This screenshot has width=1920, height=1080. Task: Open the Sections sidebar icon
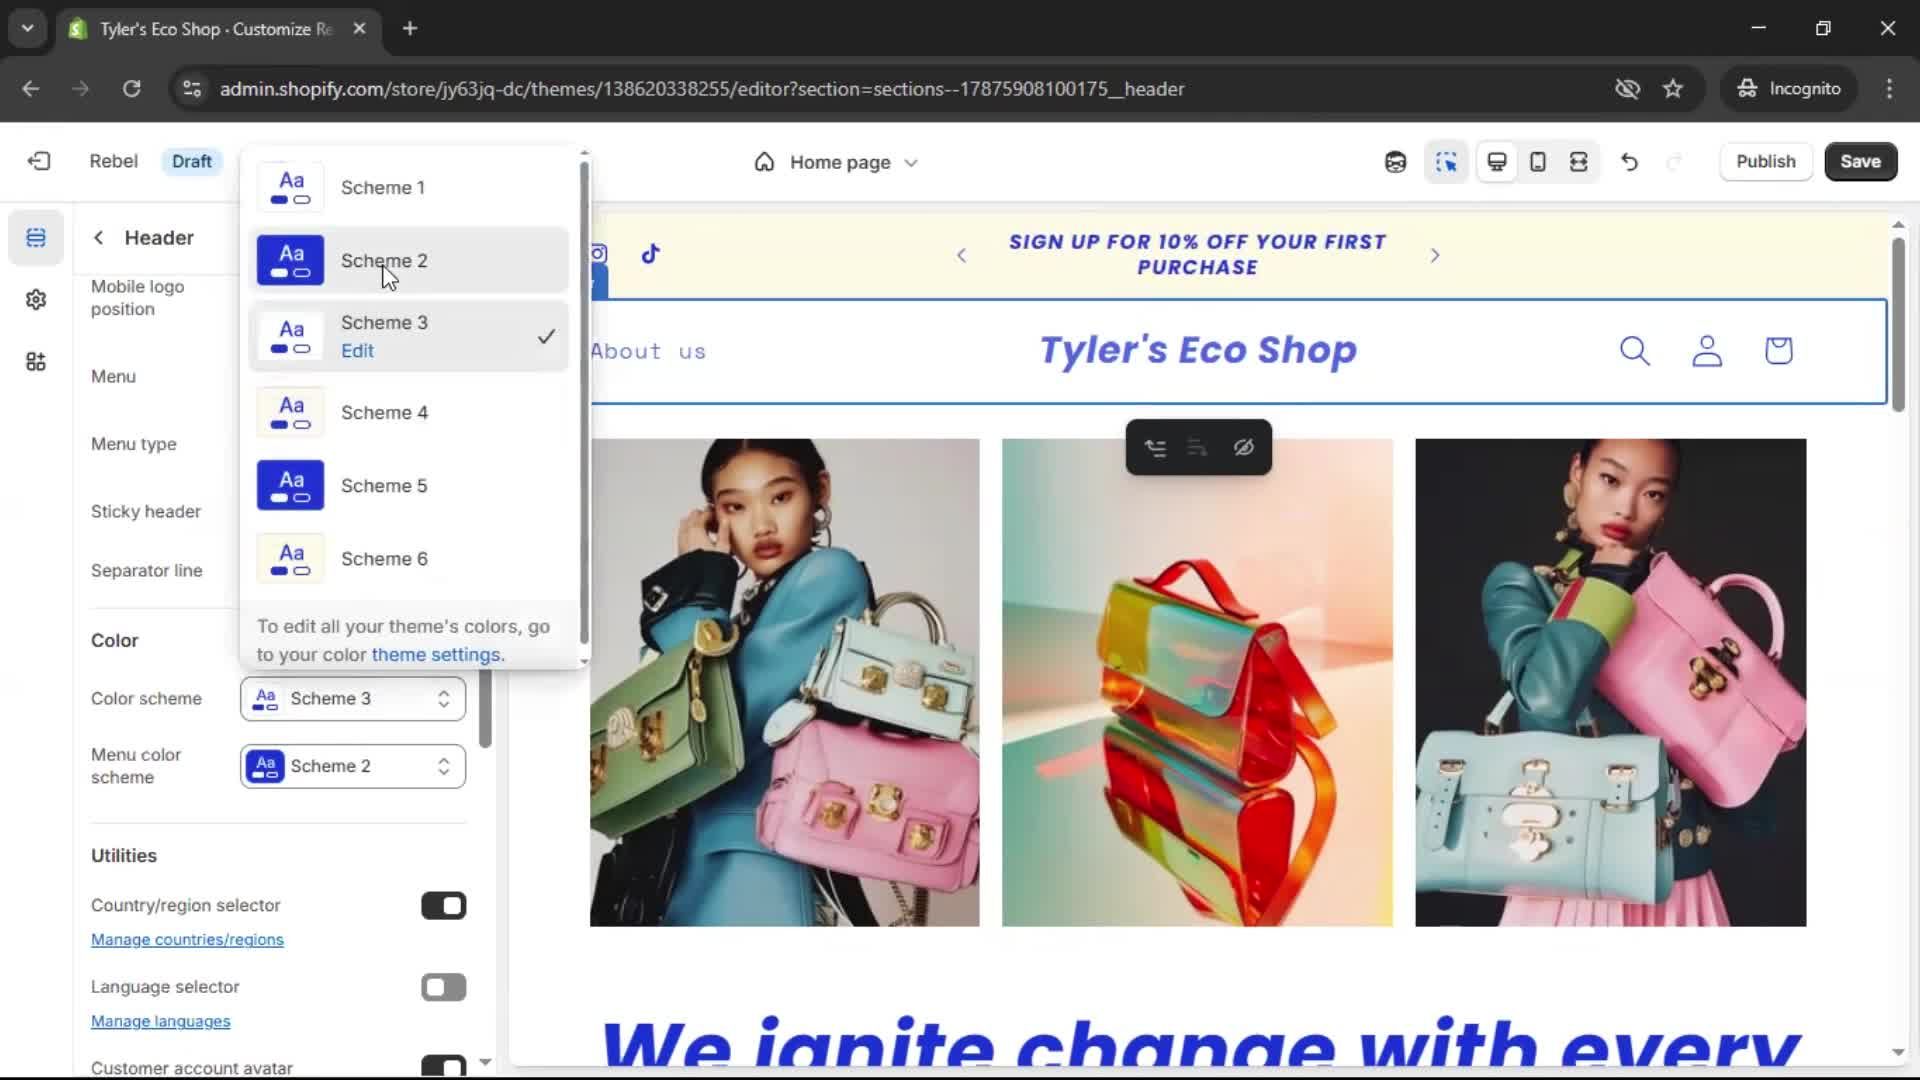click(x=36, y=238)
